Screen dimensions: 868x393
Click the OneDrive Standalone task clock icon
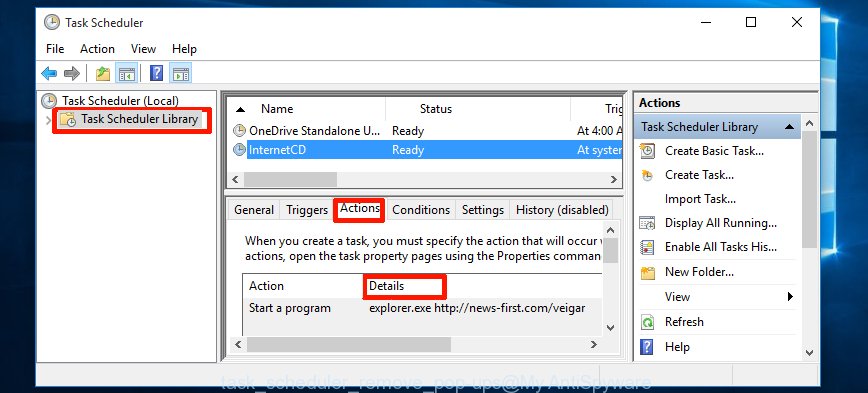[239, 131]
